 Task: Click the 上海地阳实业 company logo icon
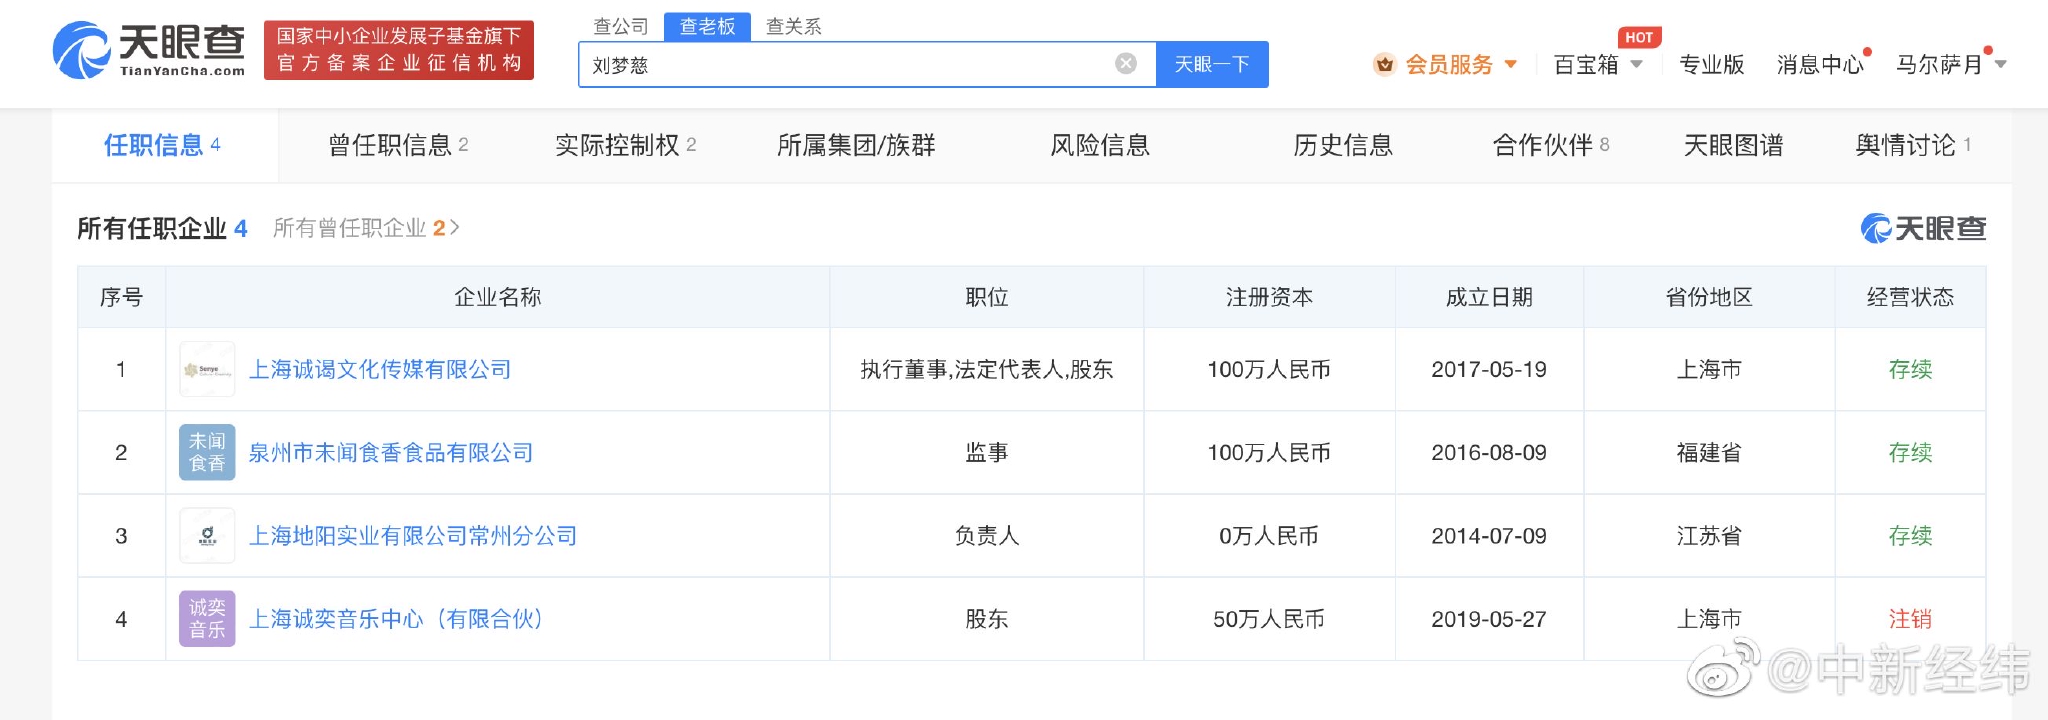pos(207,536)
